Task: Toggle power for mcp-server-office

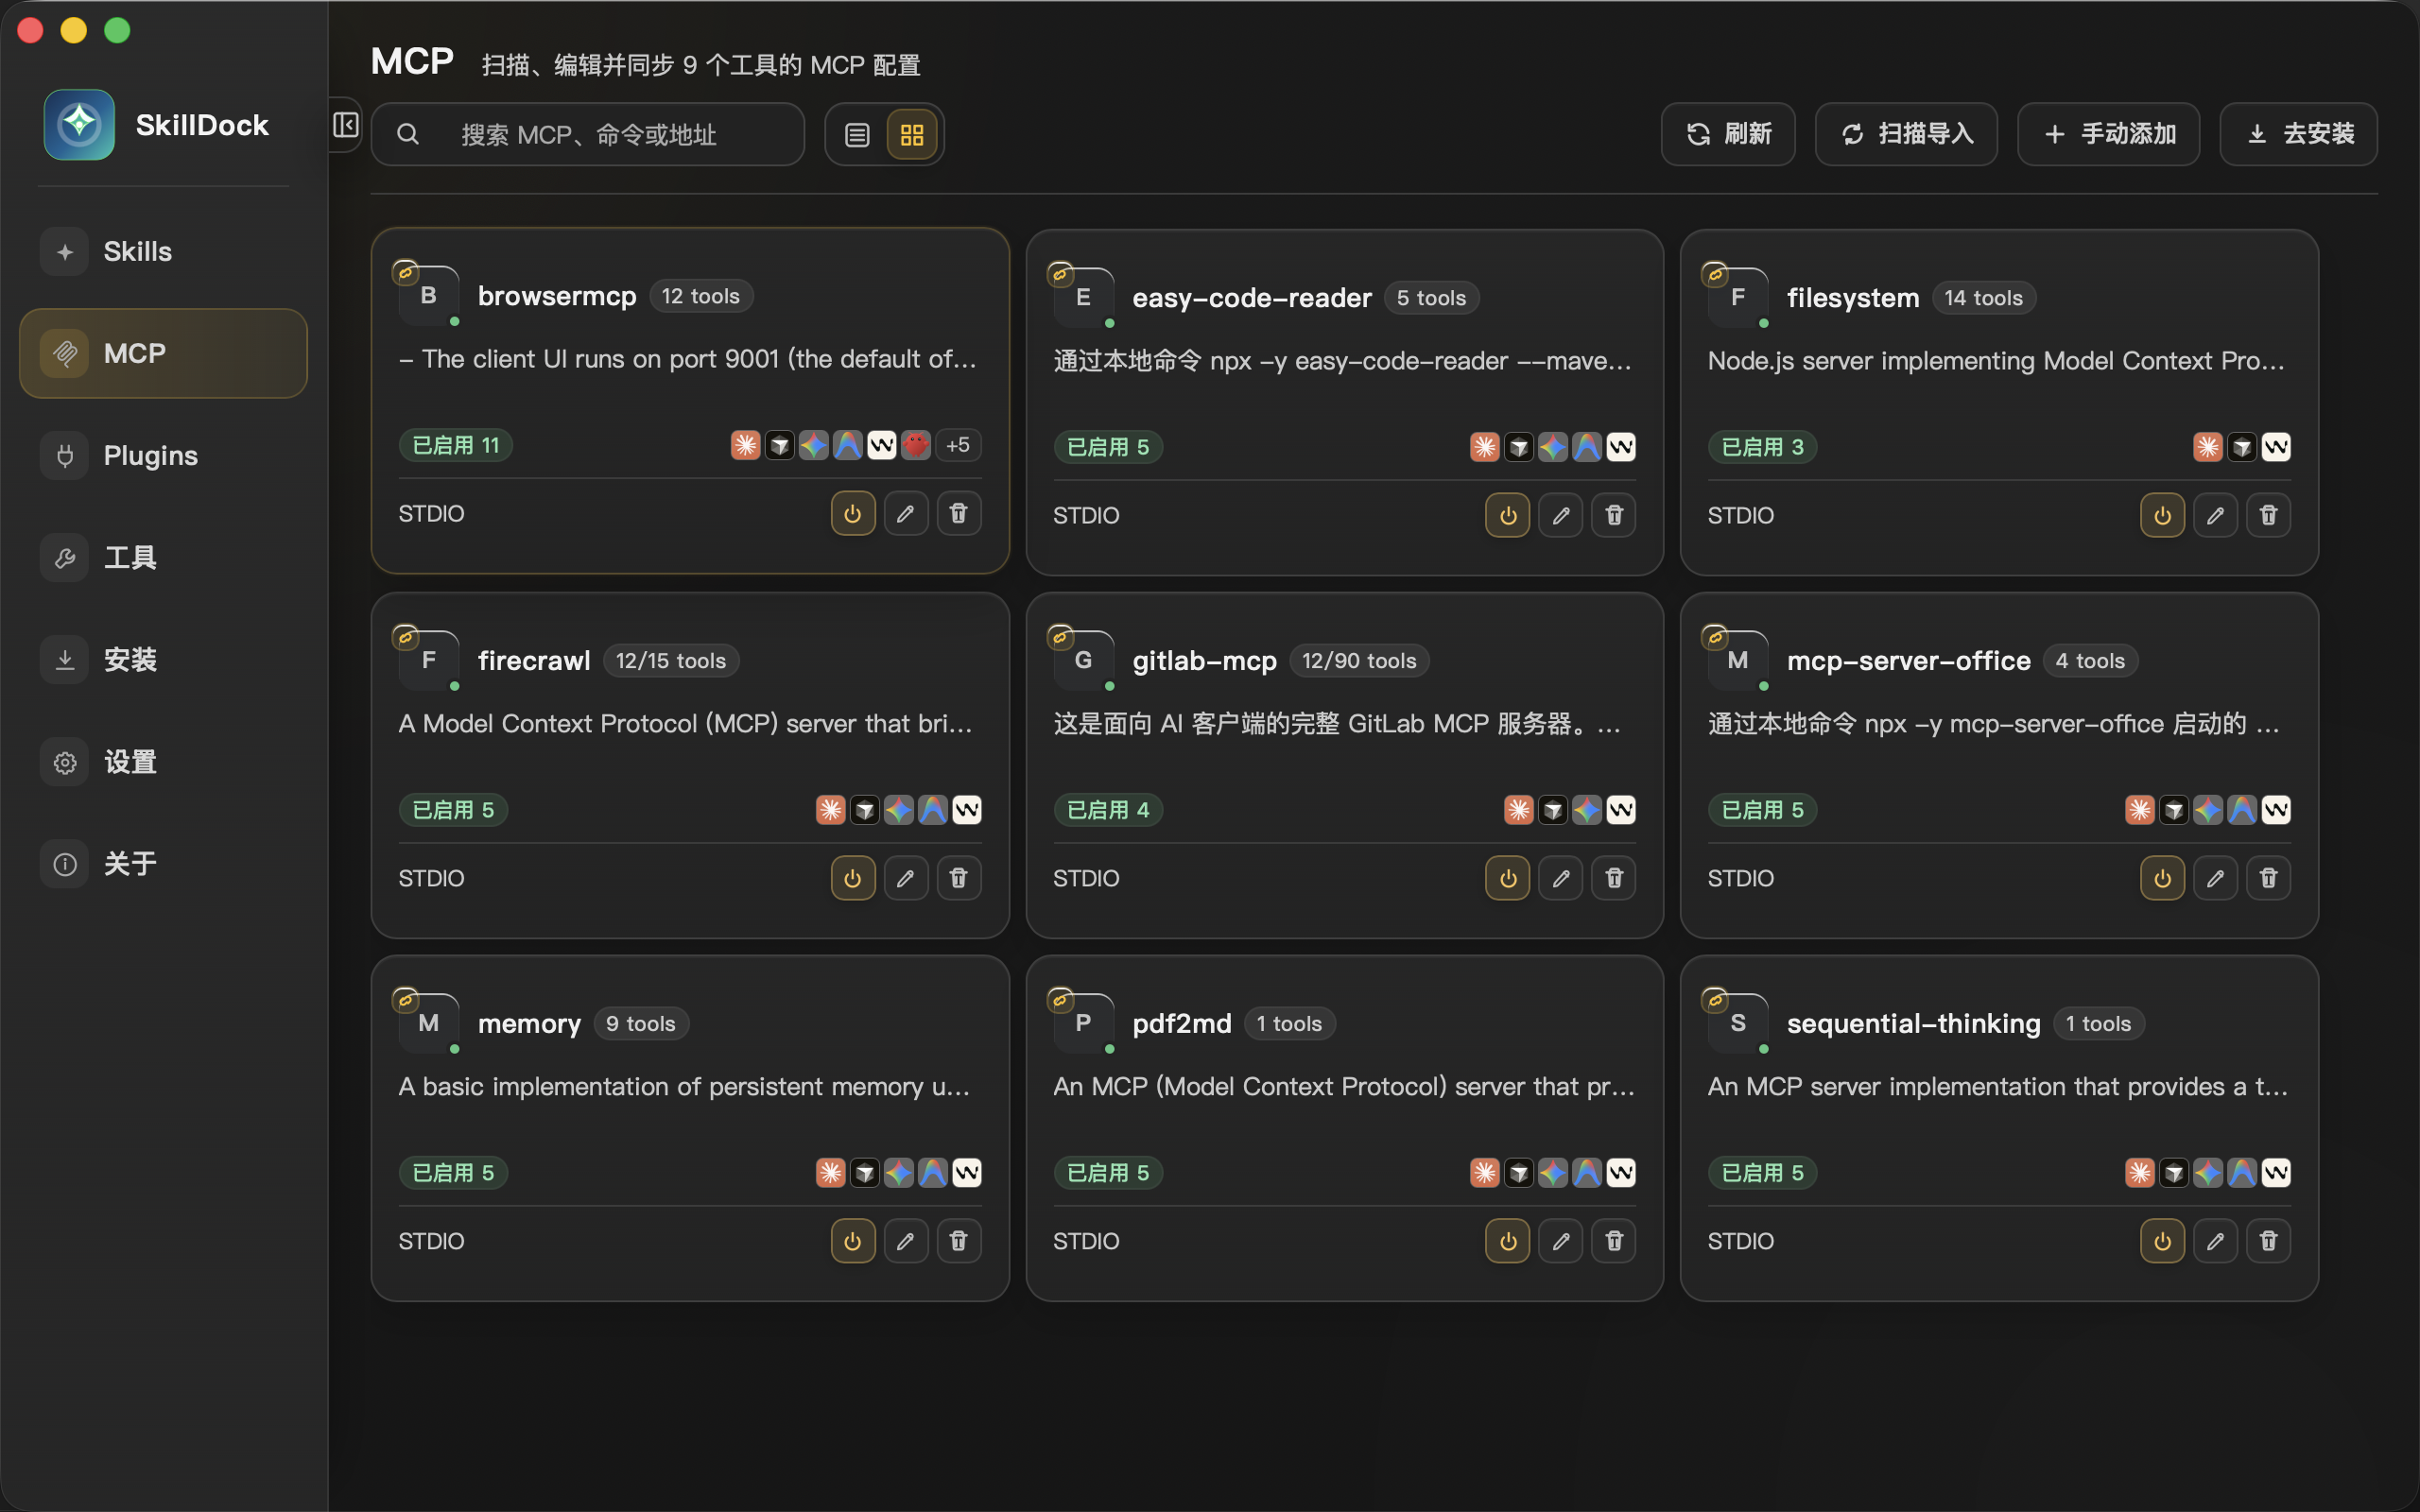Action: pos(2162,878)
